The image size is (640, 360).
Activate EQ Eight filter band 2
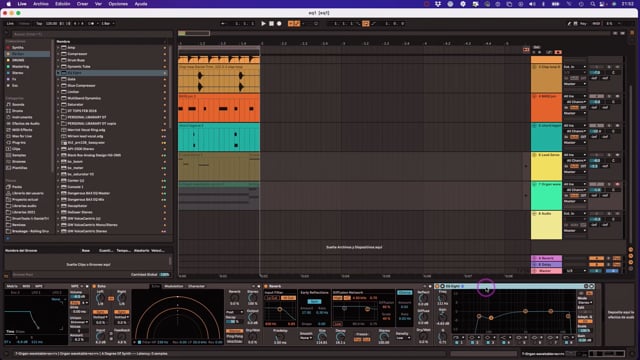pyautogui.click(x=472, y=342)
